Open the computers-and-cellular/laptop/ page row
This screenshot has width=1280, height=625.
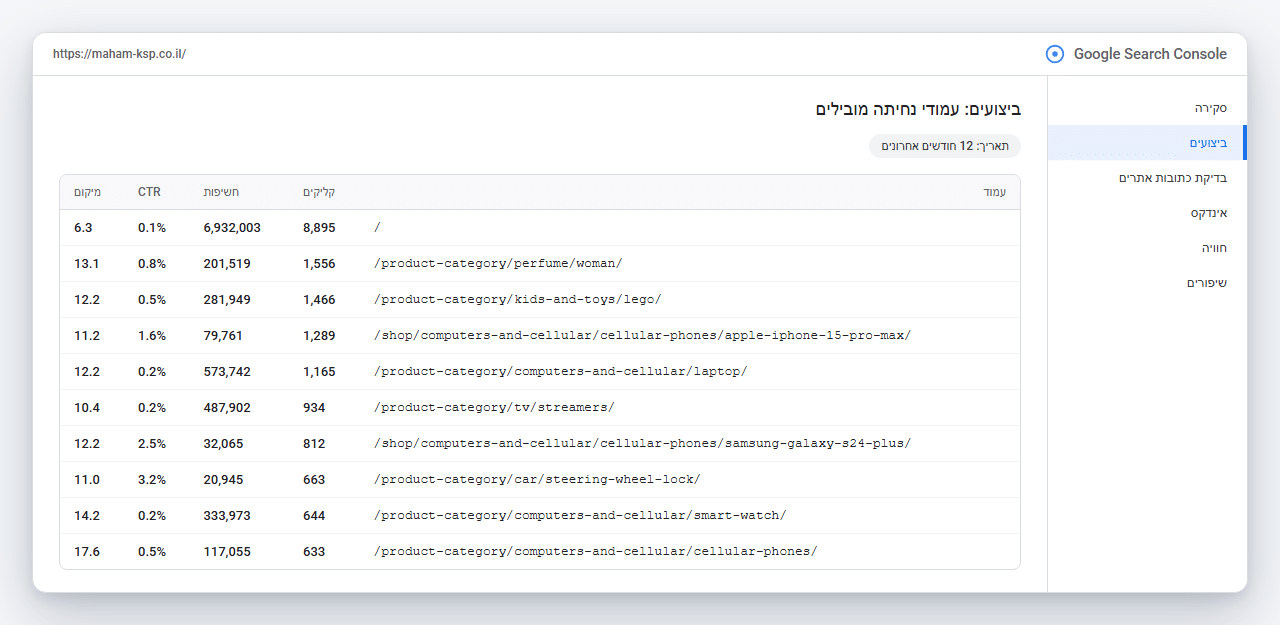tap(540, 372)
